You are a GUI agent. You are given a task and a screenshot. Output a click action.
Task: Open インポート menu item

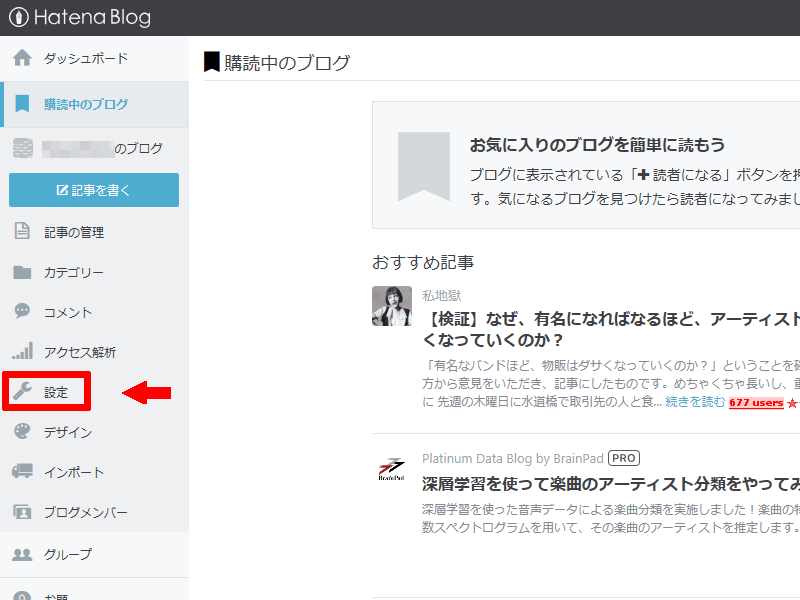point(74,472)
